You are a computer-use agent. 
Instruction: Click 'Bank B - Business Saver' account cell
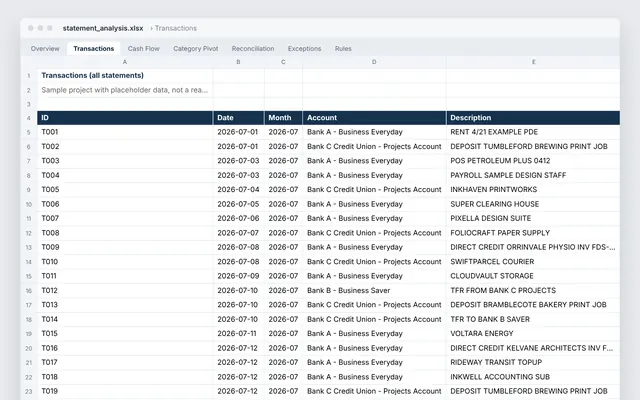pyautogui.click(x=374, y=291)
